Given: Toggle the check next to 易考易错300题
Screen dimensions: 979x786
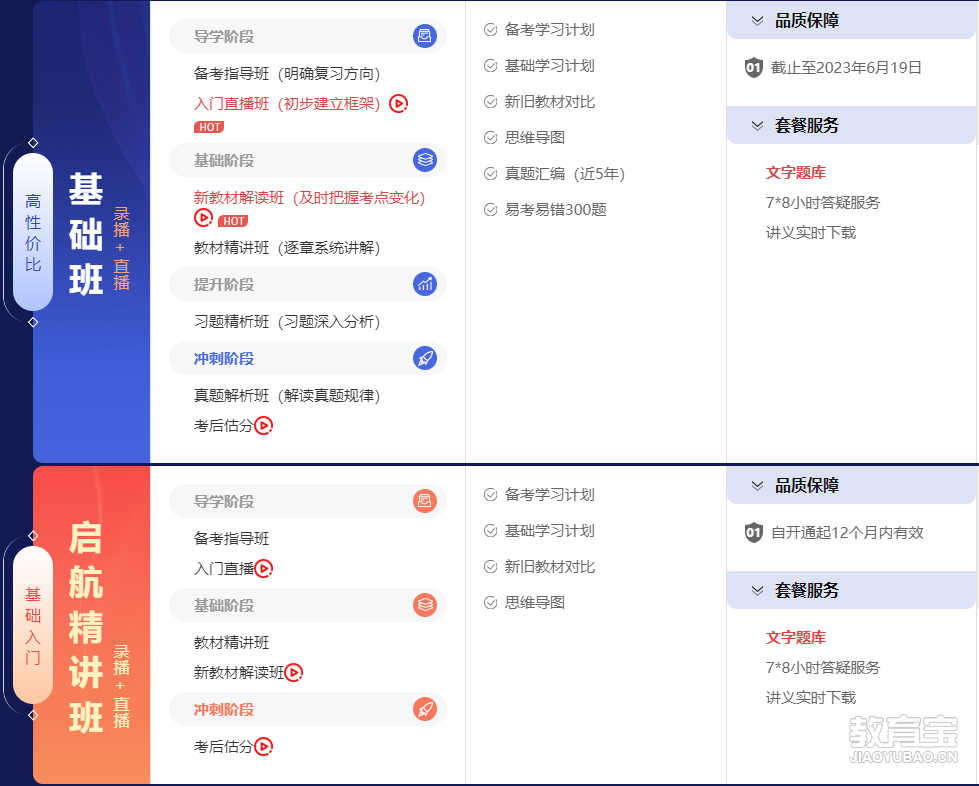Looking at the screenshot, I should 490,210.
